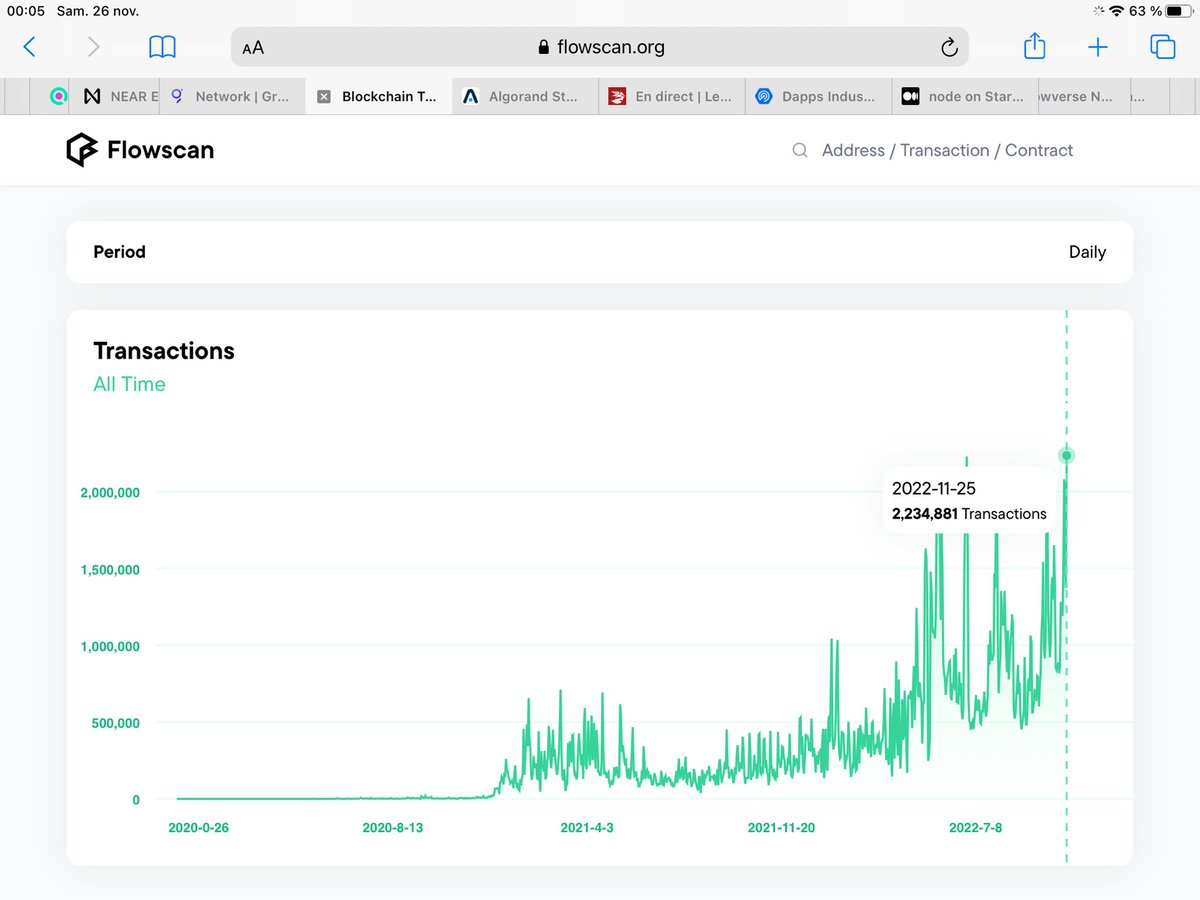Reload the page with refresh icon
Image resolution: width=1200 pixels, height=900 pixels.
point(949,47)
